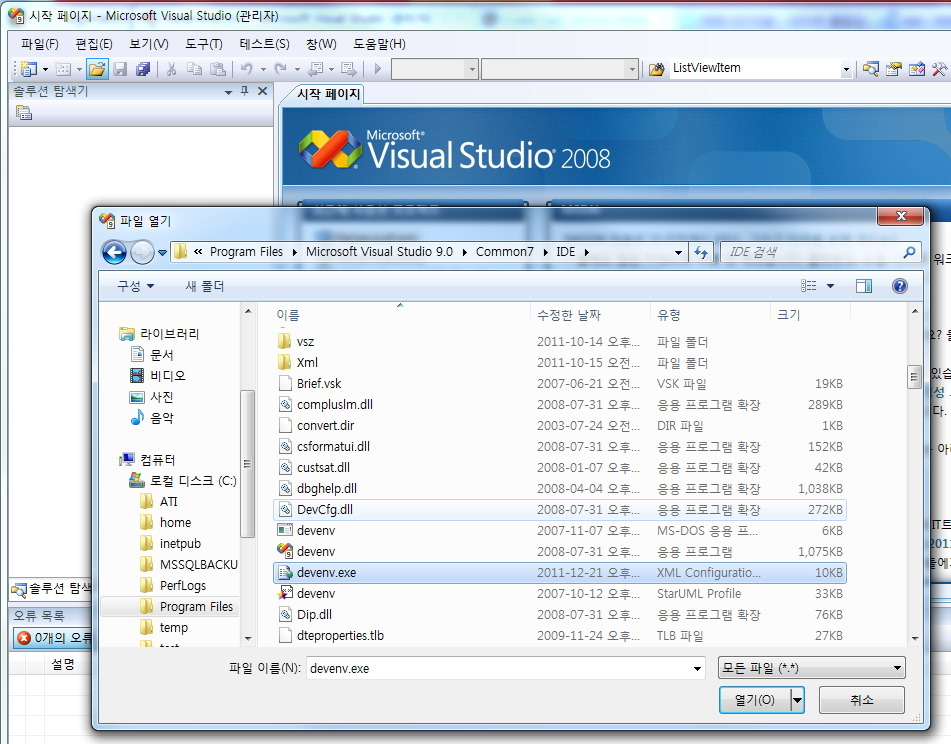Click the 취소 button

(x=861, y=700)
